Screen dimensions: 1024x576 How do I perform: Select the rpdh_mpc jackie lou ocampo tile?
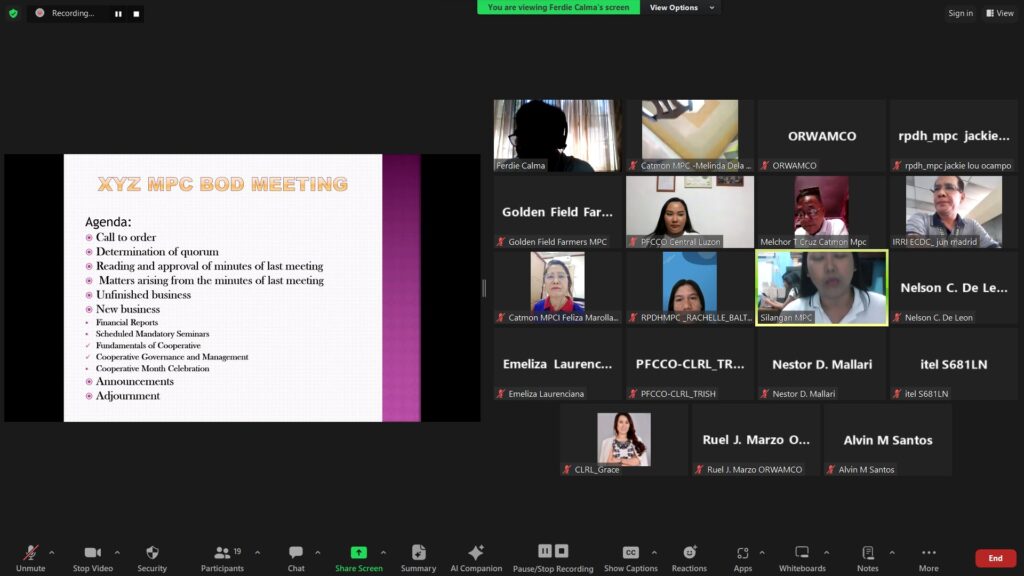point(953,136)
